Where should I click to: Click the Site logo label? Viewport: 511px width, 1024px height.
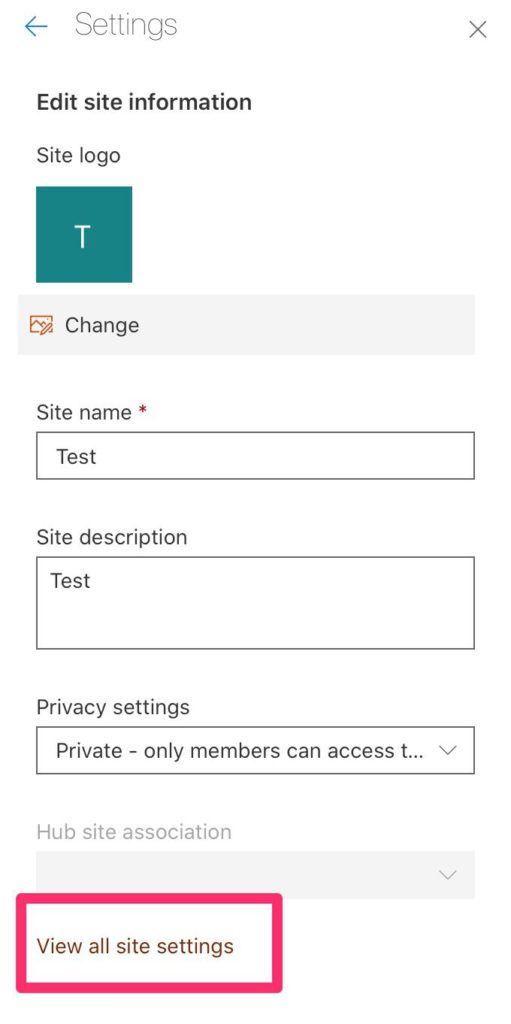78,155
